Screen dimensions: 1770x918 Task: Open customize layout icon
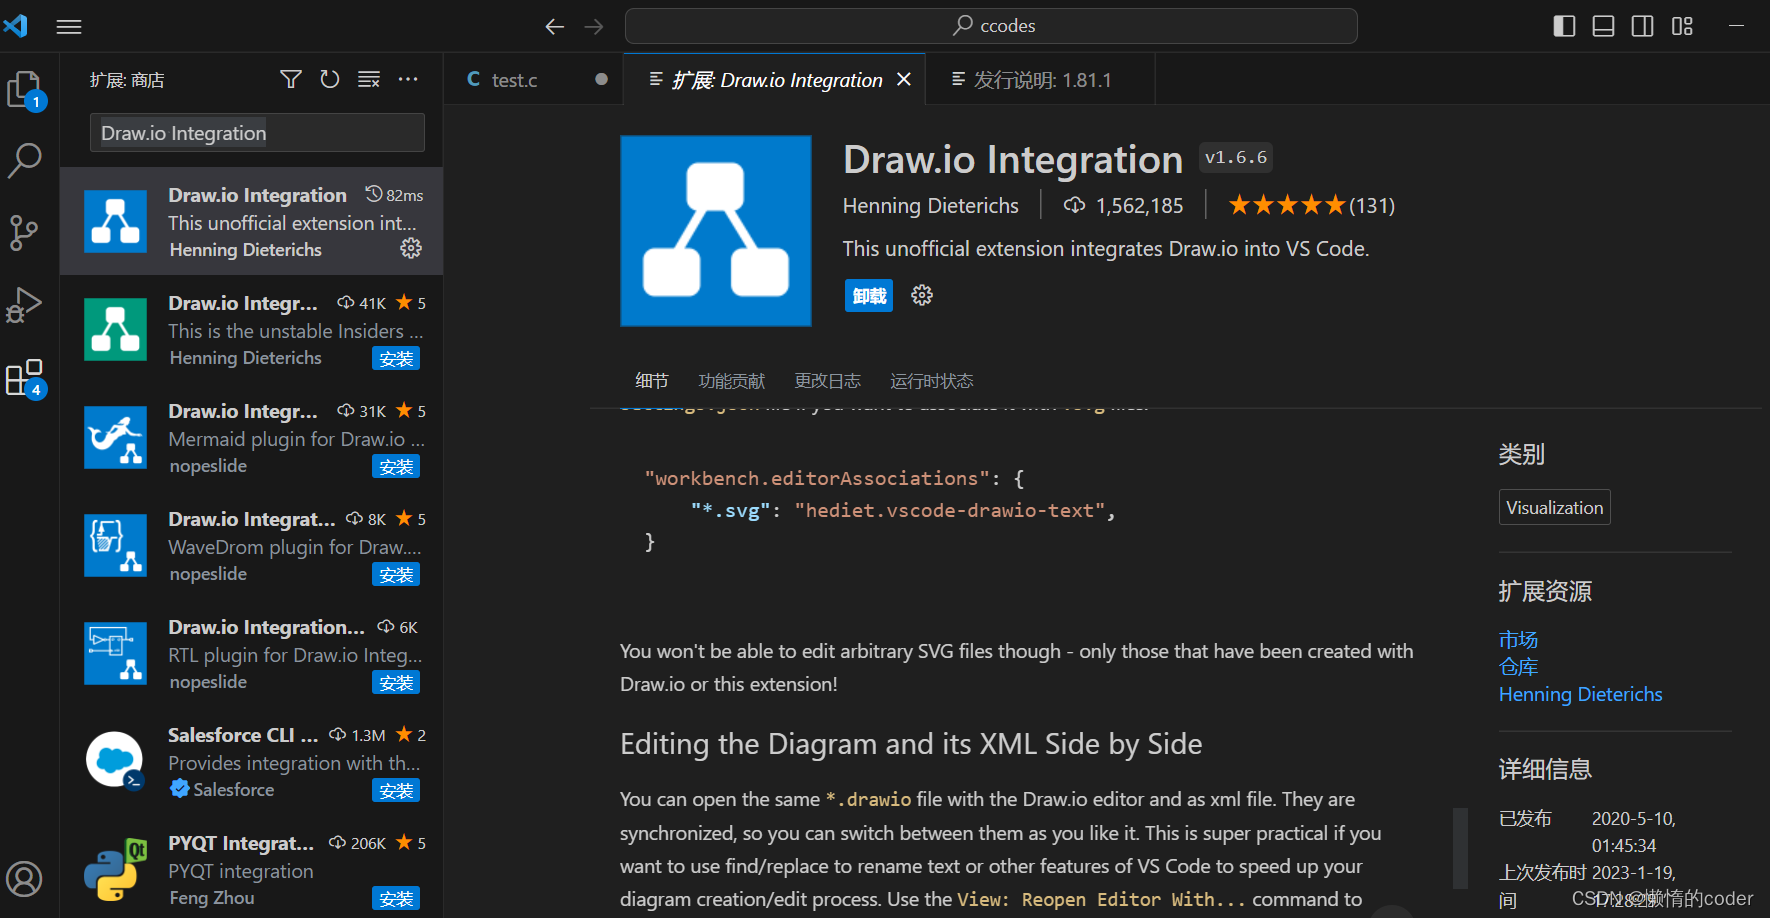click(x=1682, y=26)
